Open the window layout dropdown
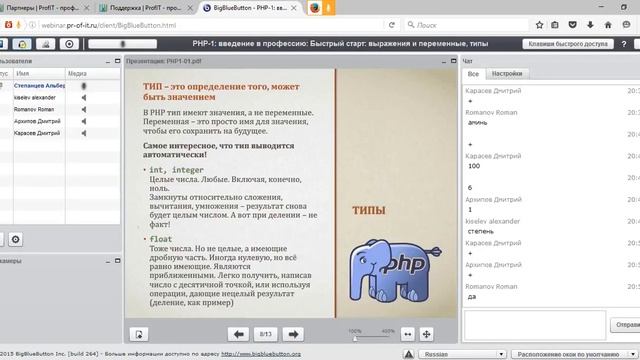 click(574, 354)
